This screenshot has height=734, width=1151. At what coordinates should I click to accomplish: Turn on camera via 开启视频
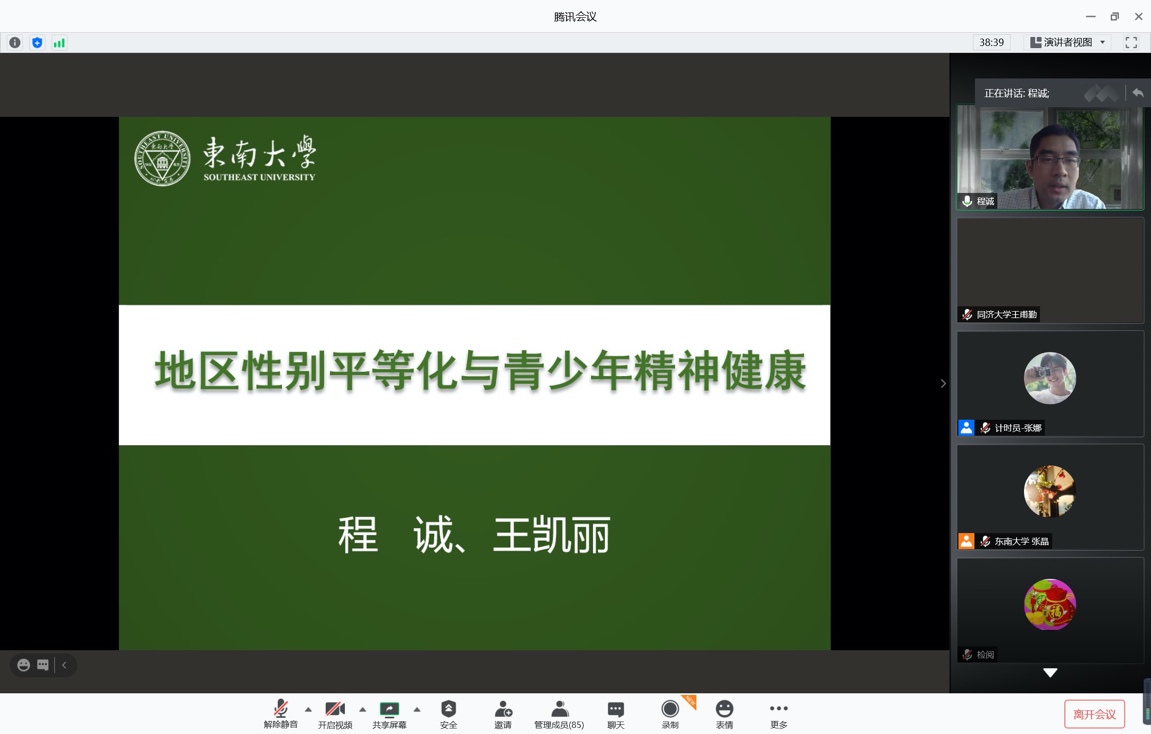(335, 713)
